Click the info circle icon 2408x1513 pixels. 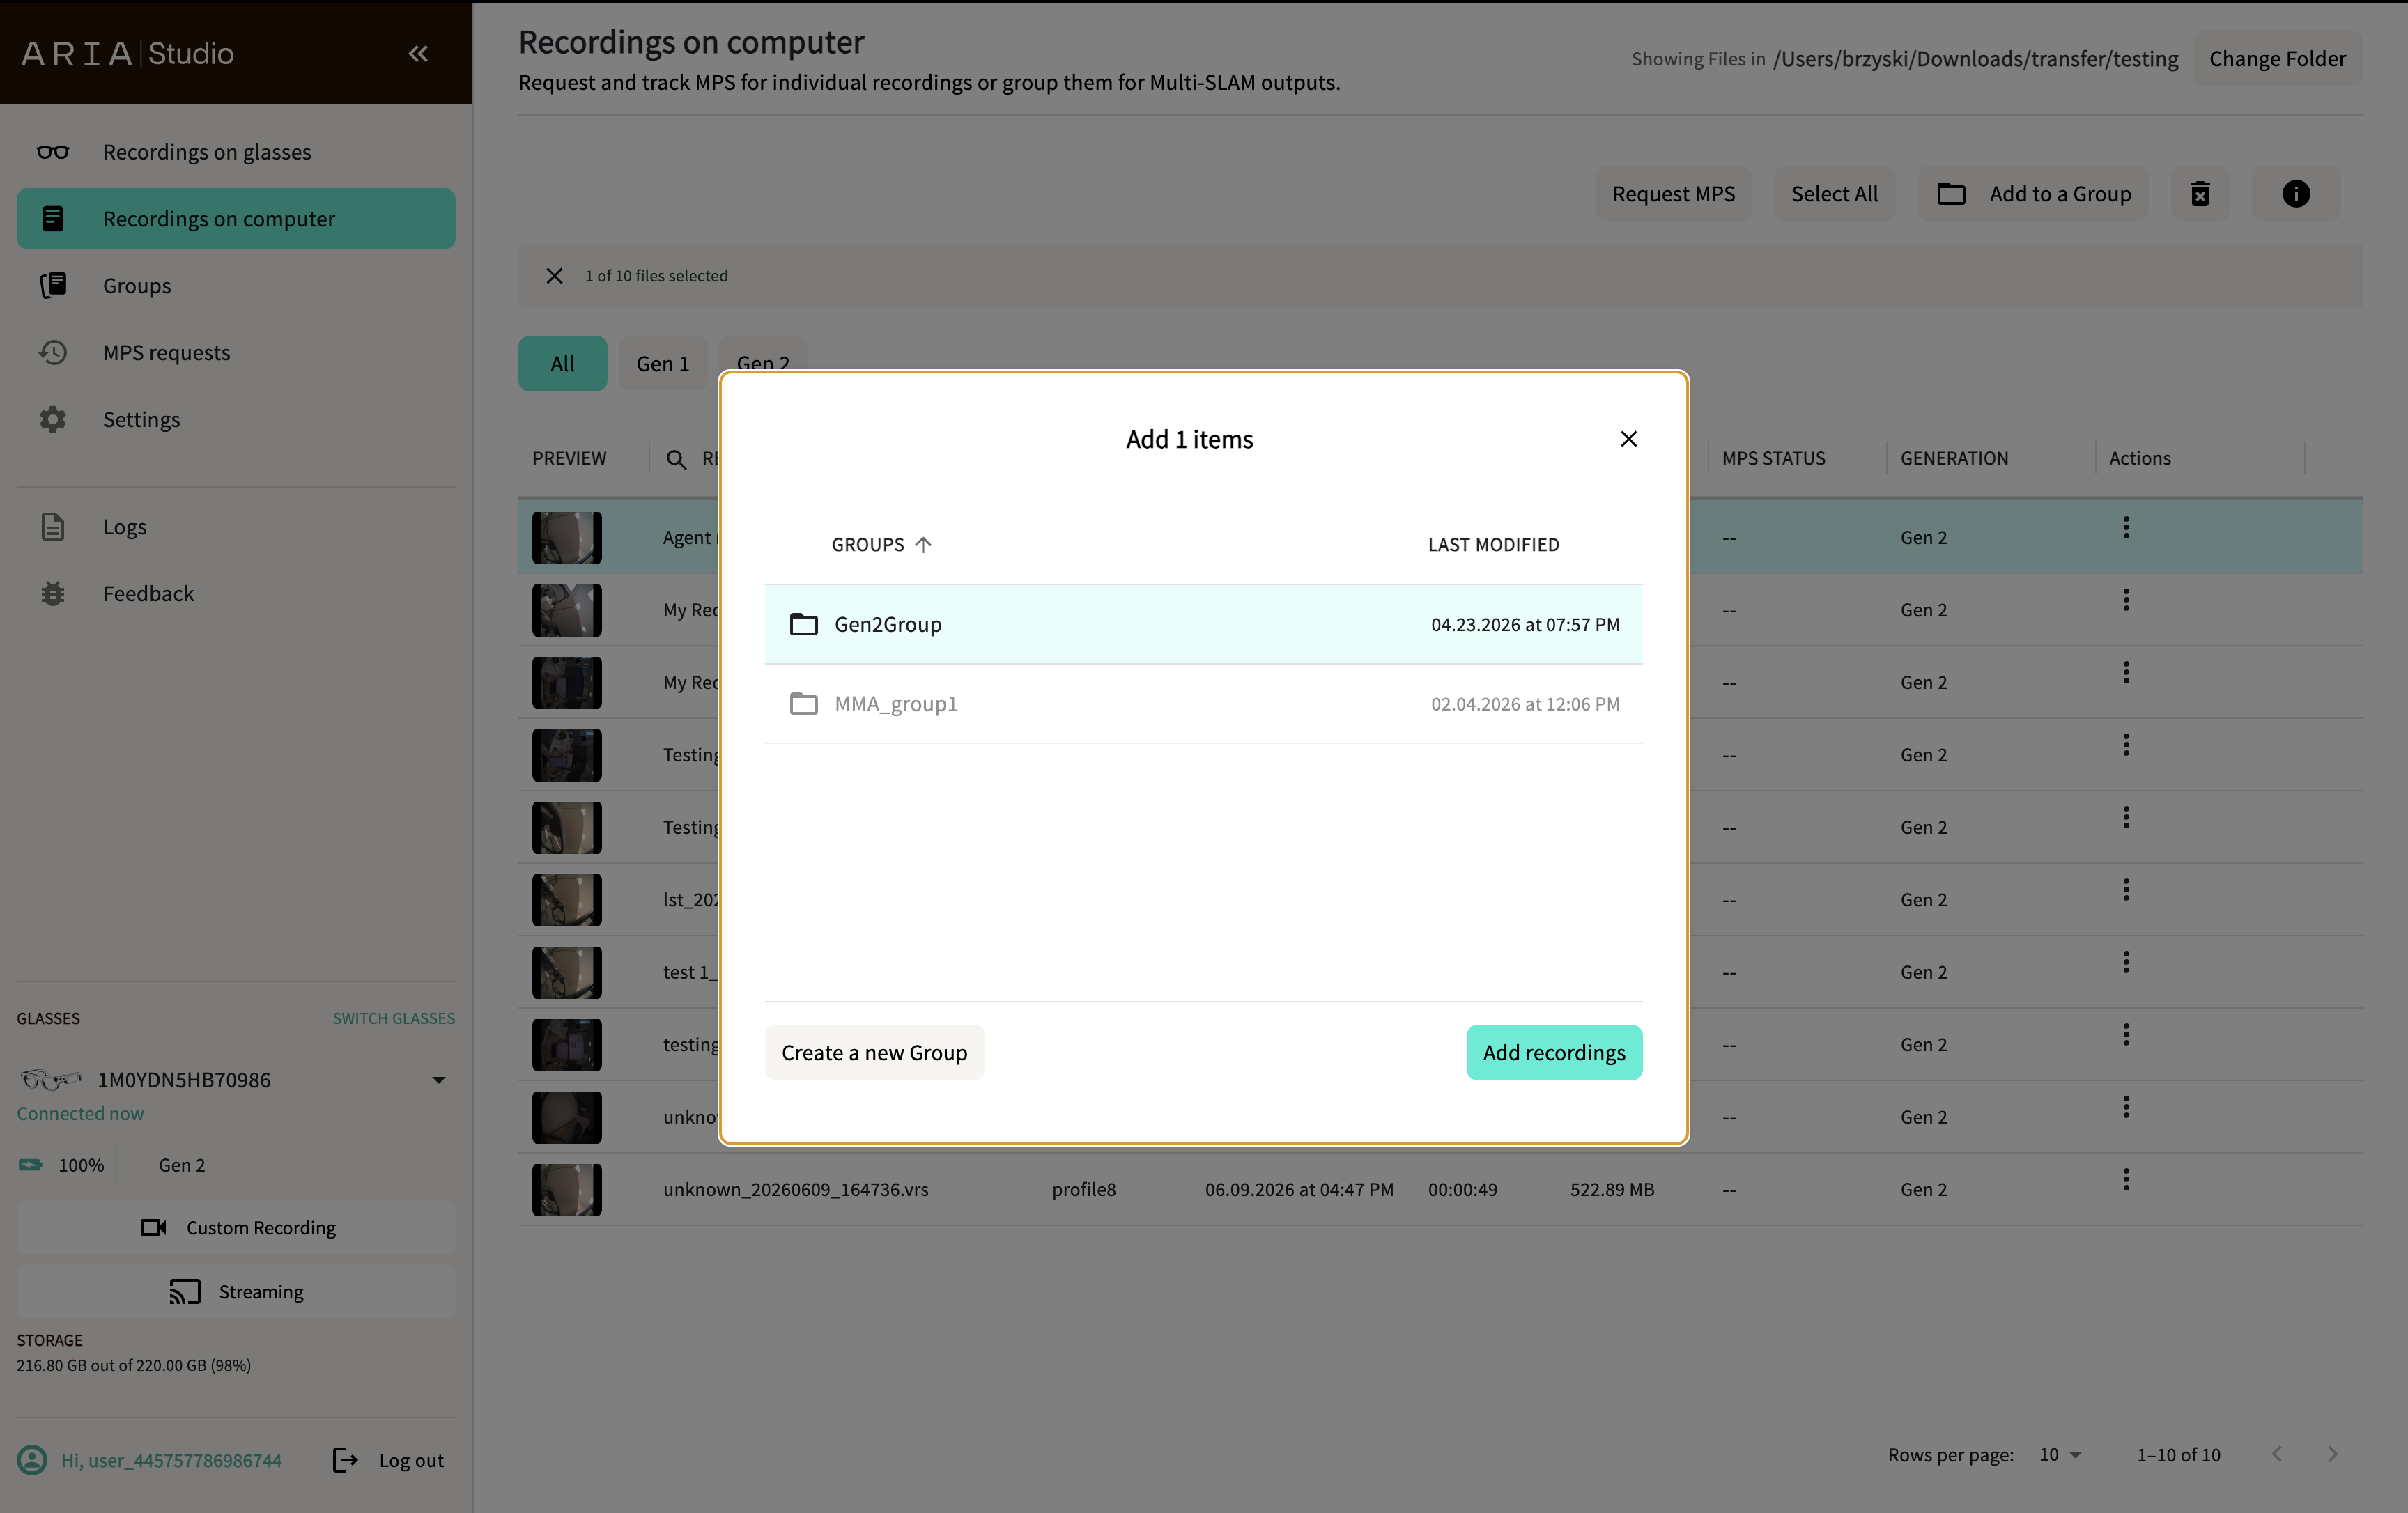coord(2296,194)
